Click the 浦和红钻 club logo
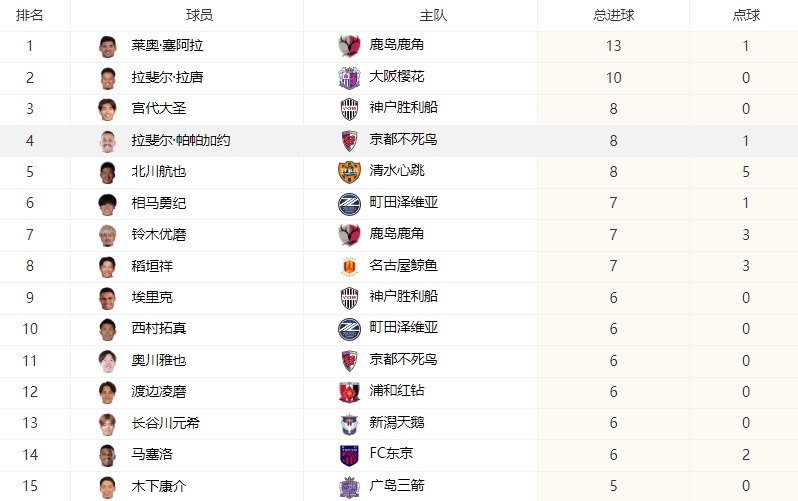 (x=349, y=391)
